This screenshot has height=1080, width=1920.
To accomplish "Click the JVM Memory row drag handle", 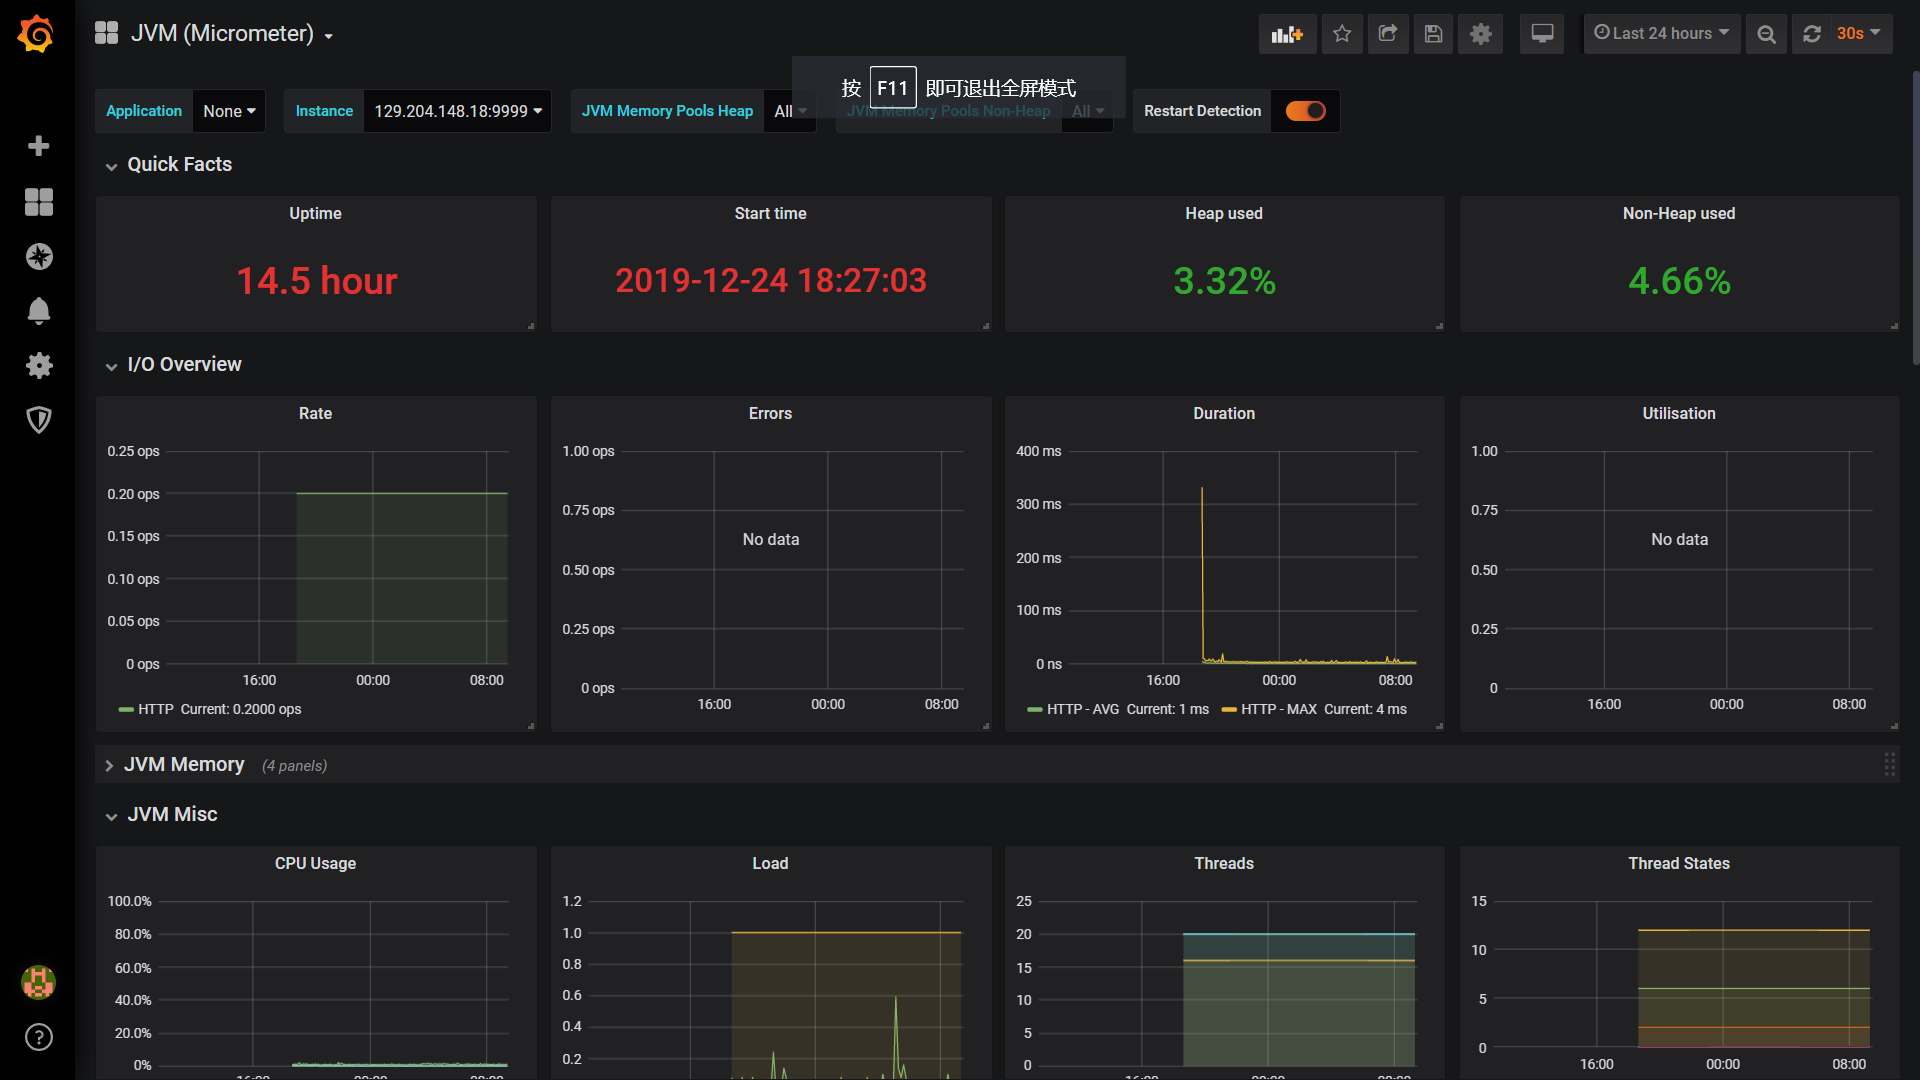I will click(x=1889, y=765).
